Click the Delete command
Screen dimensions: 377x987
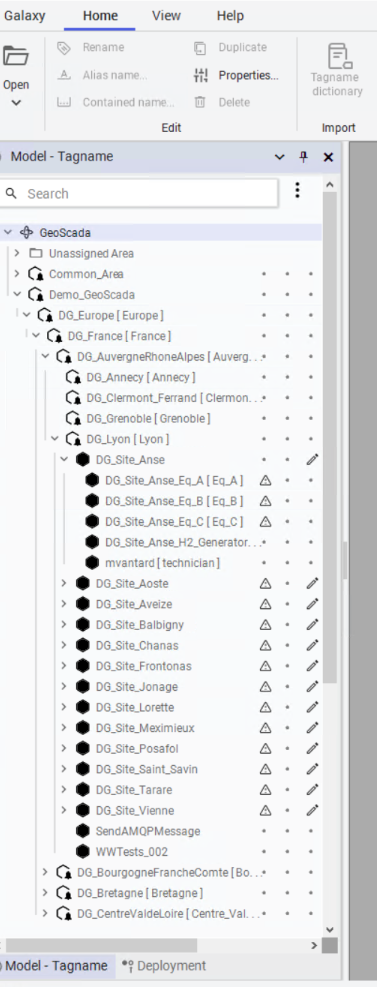pyautogui.click(x=222, y=102)
